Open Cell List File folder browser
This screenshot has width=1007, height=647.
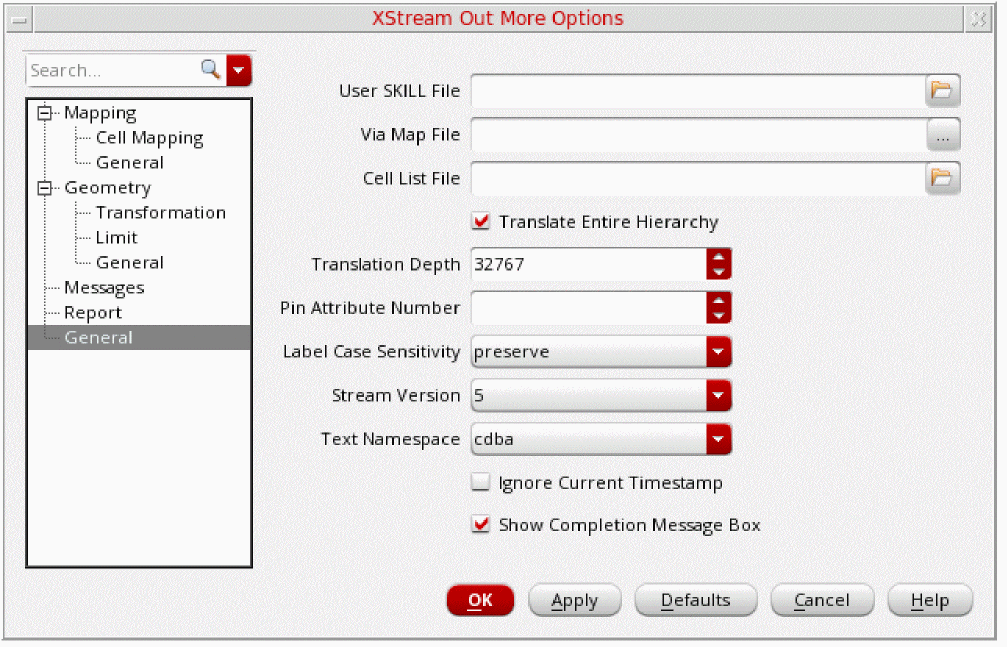pyautogui.click(x=942, y=178)
